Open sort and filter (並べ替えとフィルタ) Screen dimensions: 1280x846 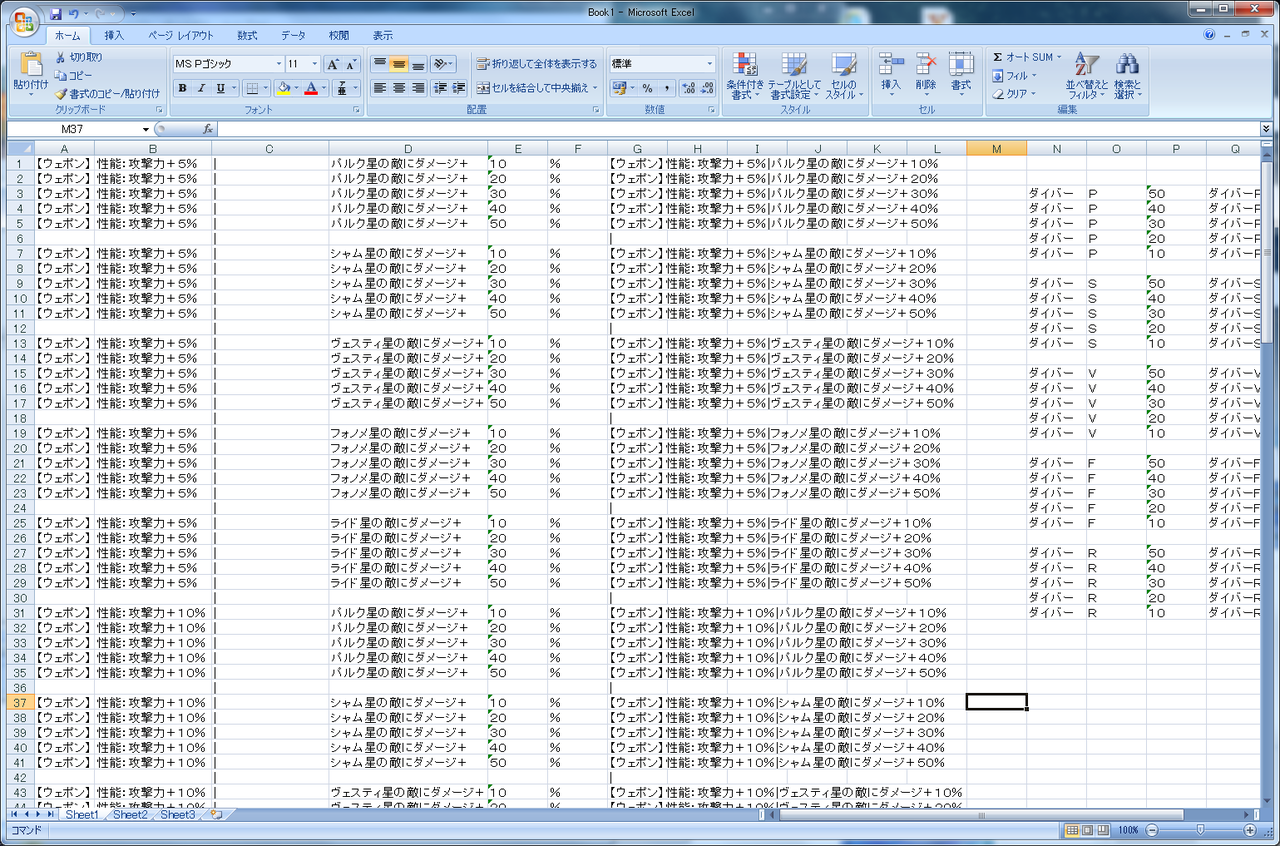click(1087, 75)
